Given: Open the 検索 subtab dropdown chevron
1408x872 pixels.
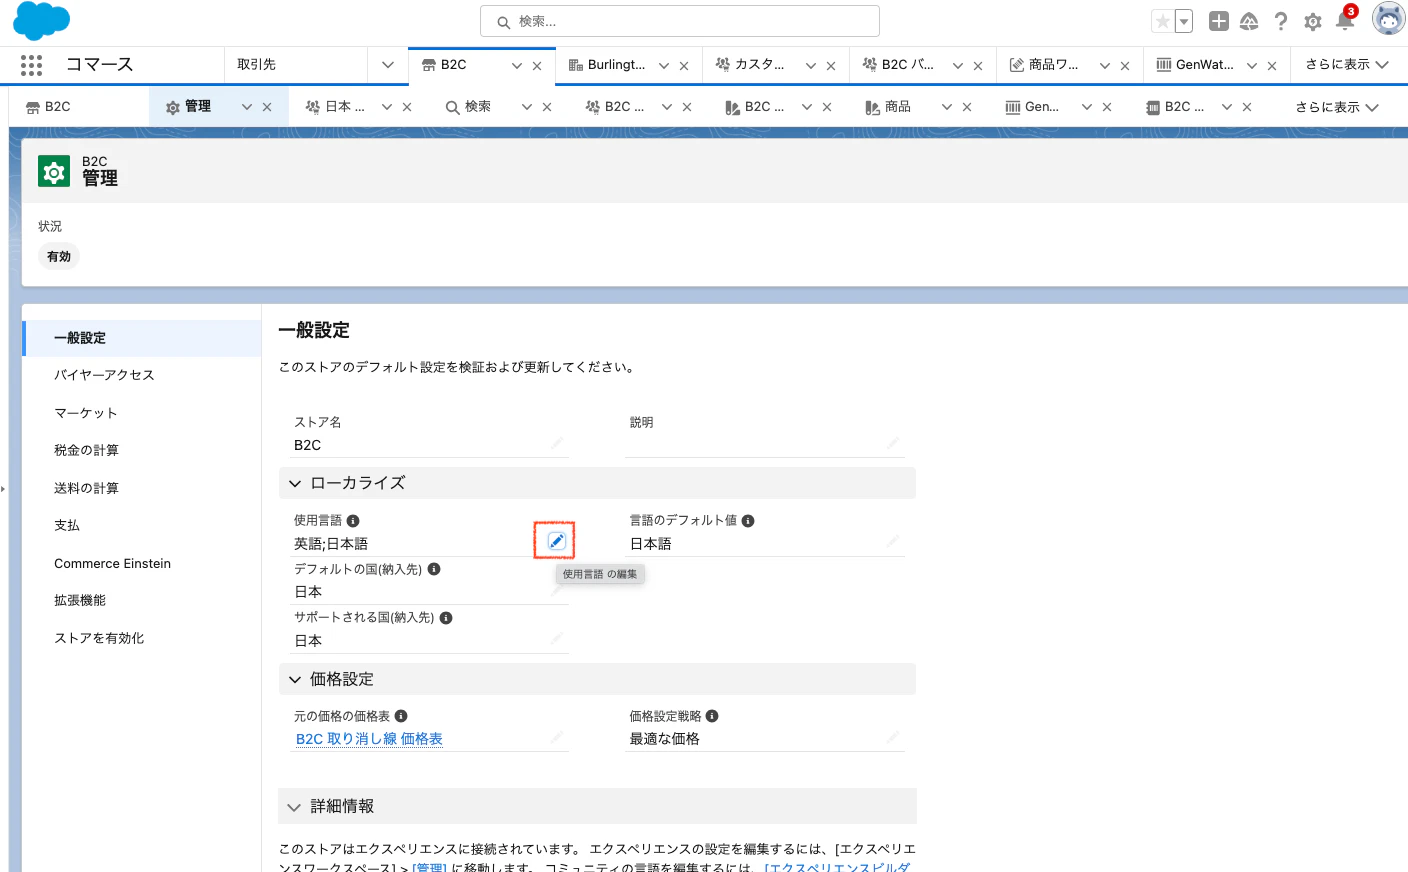Looking at the screenshot, I should (527, 107).
